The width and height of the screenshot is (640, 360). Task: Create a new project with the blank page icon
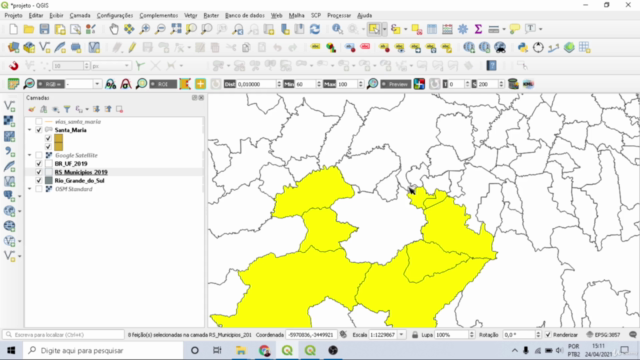click(13, 29)
